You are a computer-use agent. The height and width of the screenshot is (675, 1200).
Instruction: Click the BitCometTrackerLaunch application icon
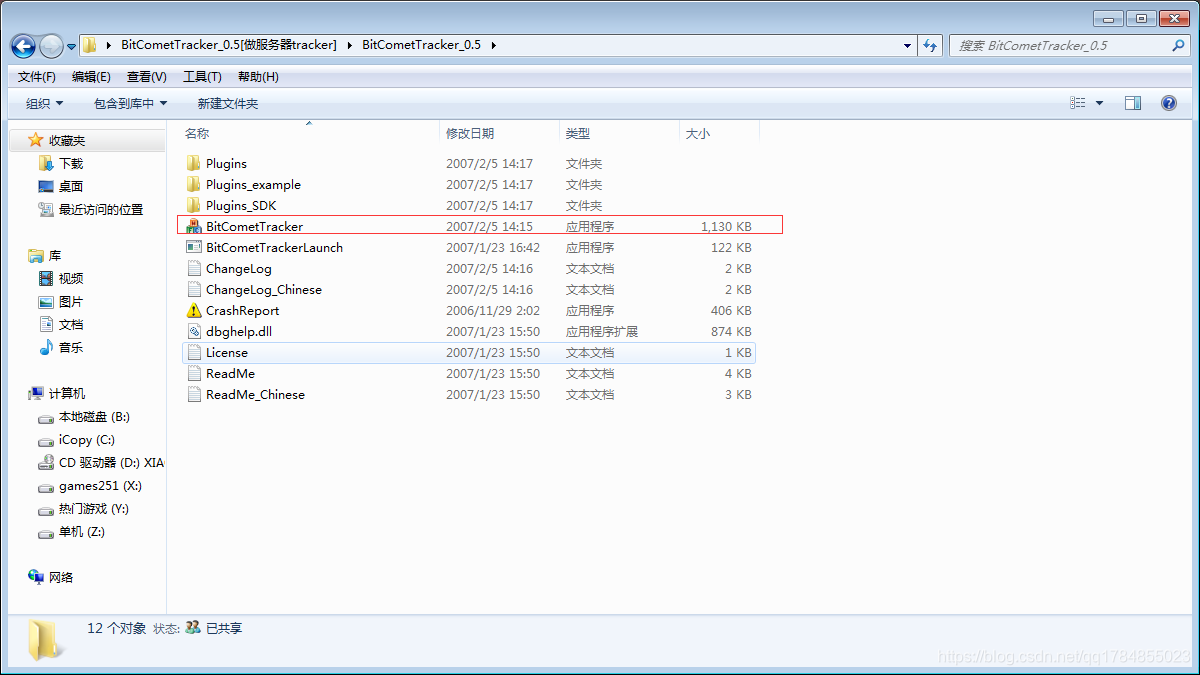click(x=194, y=247)
